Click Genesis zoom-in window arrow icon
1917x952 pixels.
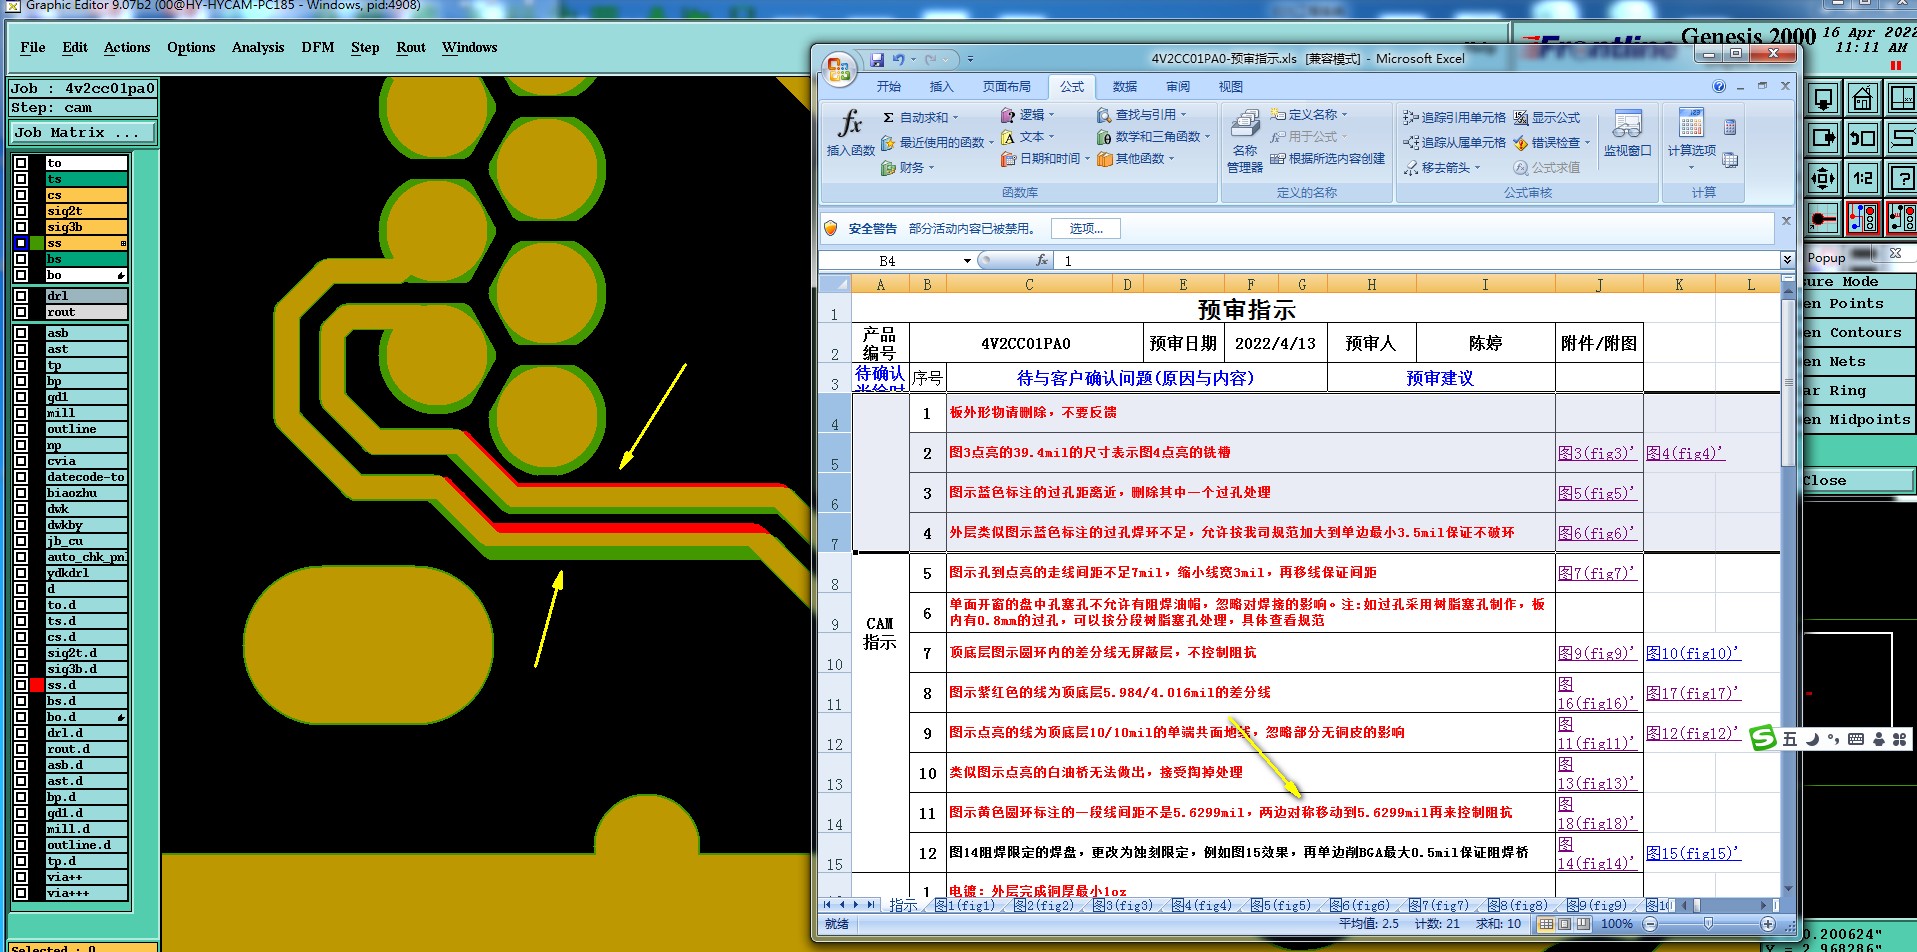(x=1823, y=99)
